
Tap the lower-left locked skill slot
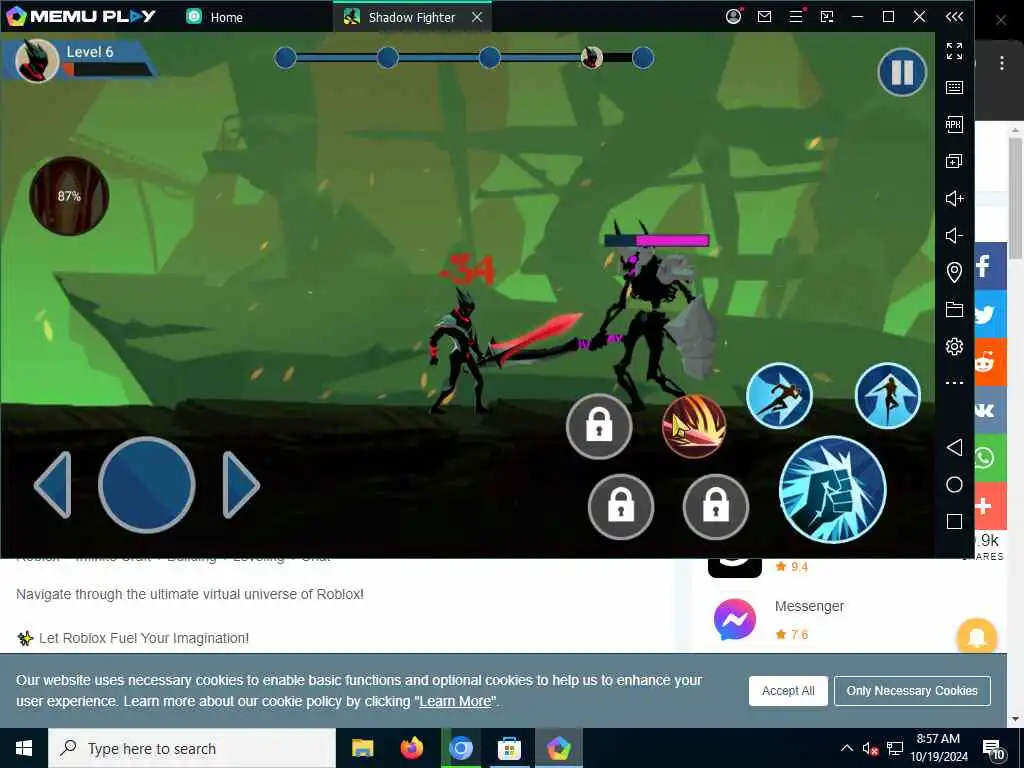(x=621, y=507)
